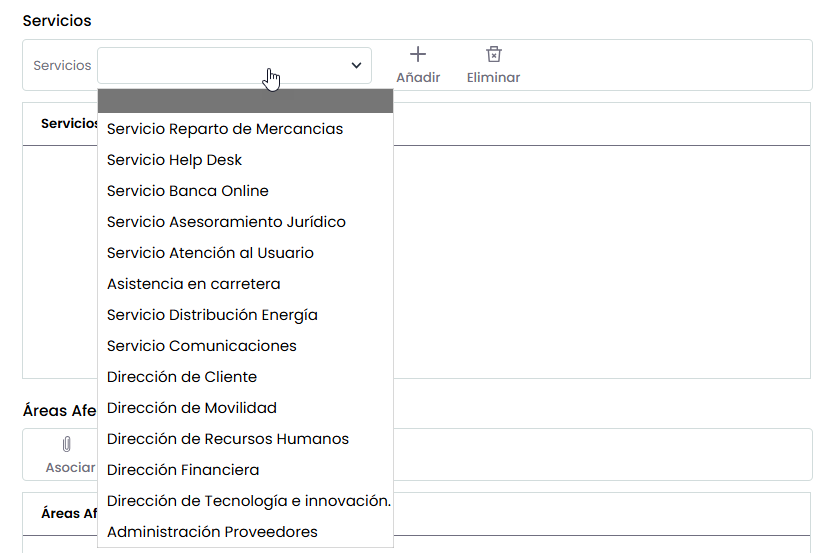Select Dirección de Recursos Humanos
This screenshot has height=553, width=827.
(228, 439)
